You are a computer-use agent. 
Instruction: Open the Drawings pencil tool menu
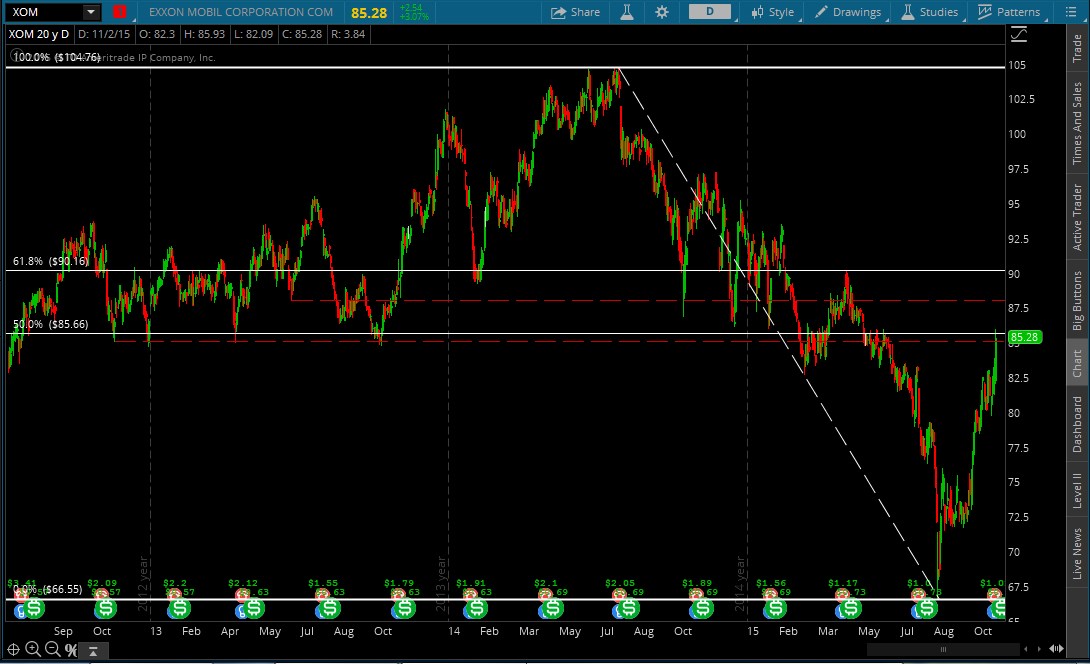point(847,12)
